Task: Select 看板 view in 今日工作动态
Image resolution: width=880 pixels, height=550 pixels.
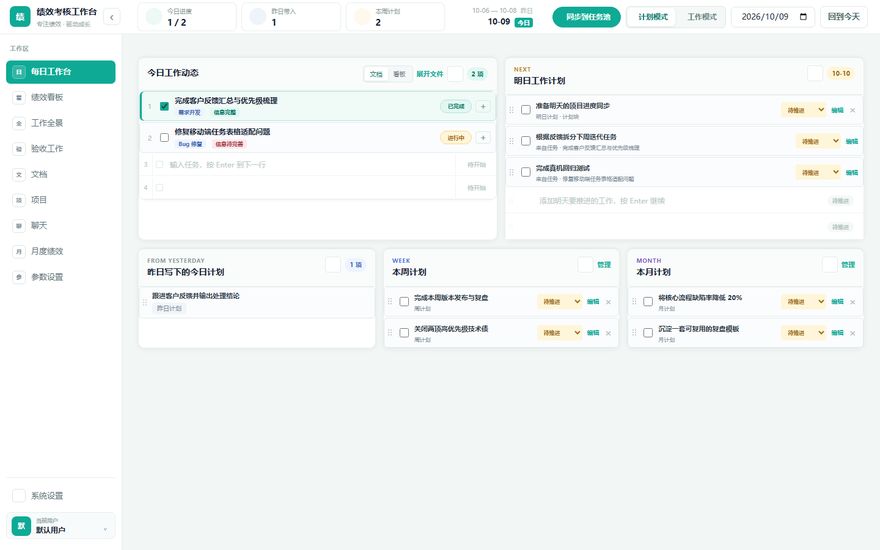Action: coord(399,74)
